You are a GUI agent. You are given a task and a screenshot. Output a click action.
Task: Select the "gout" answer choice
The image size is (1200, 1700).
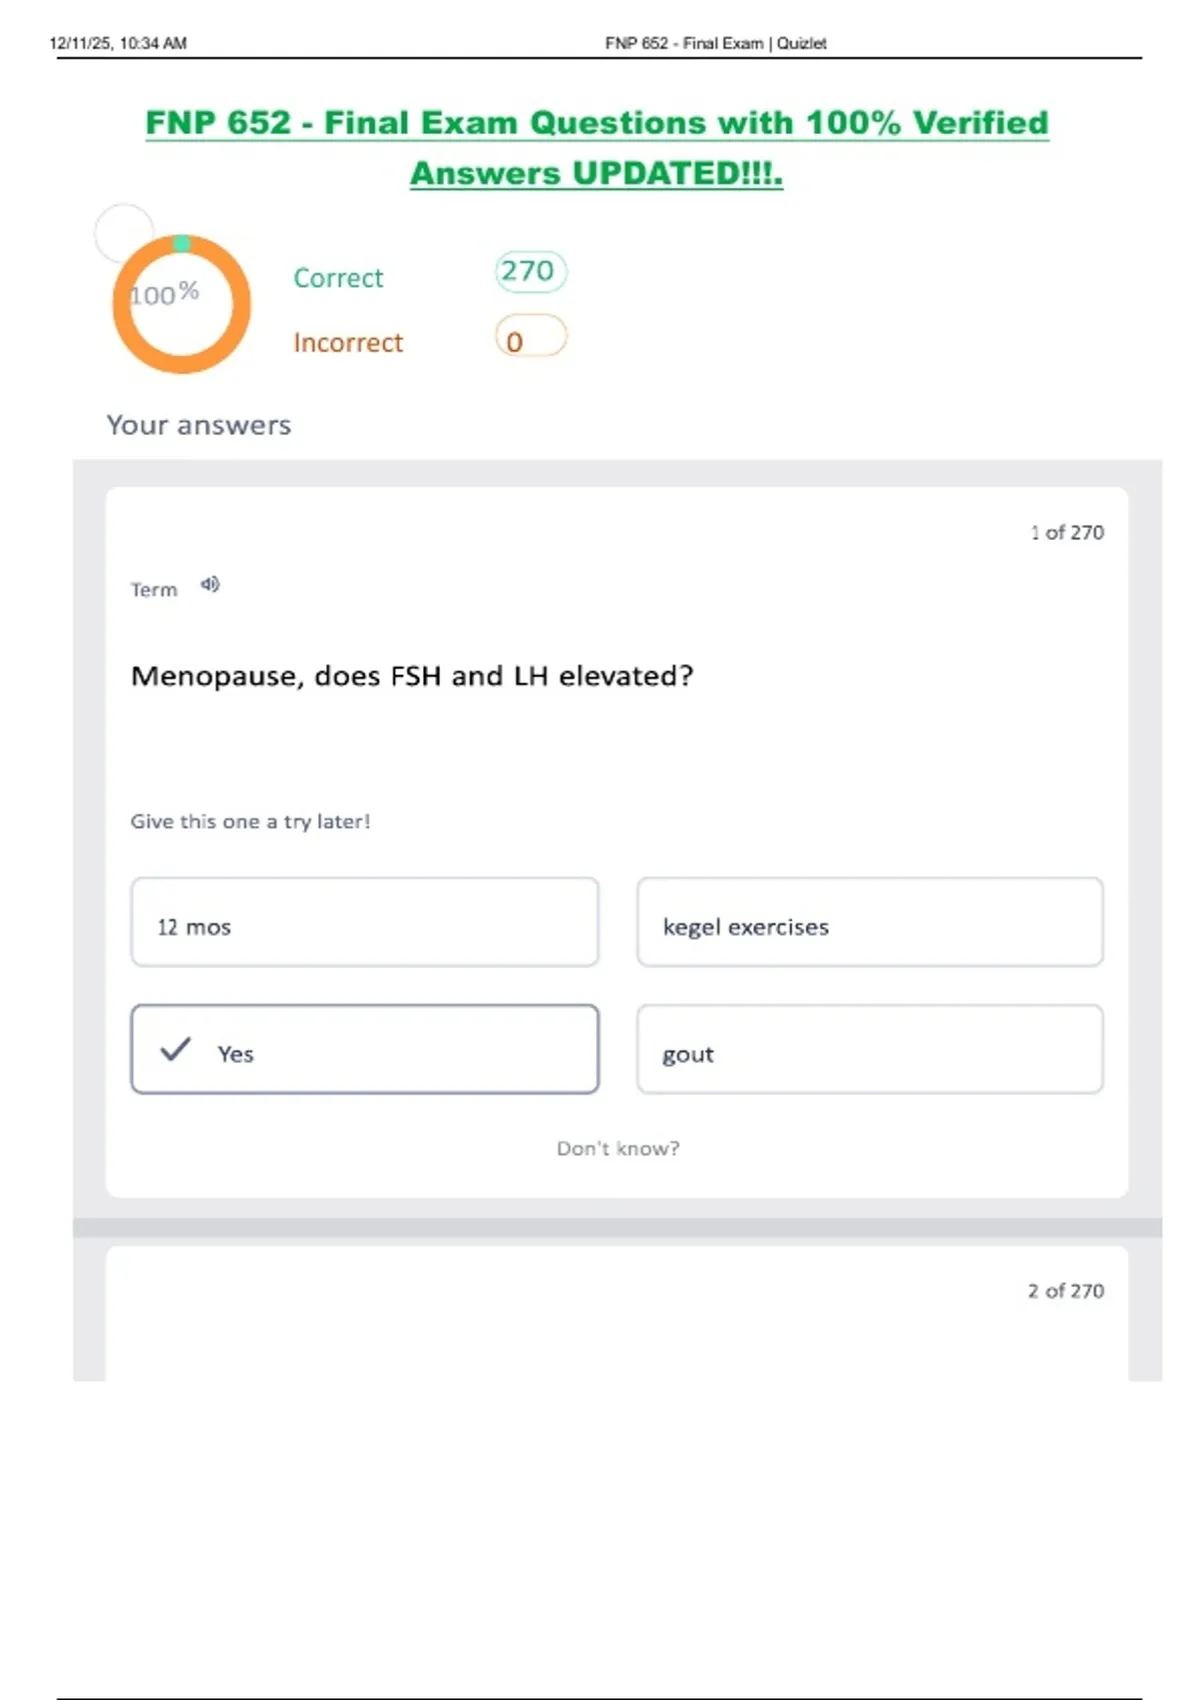click(x=869, y=1050)
